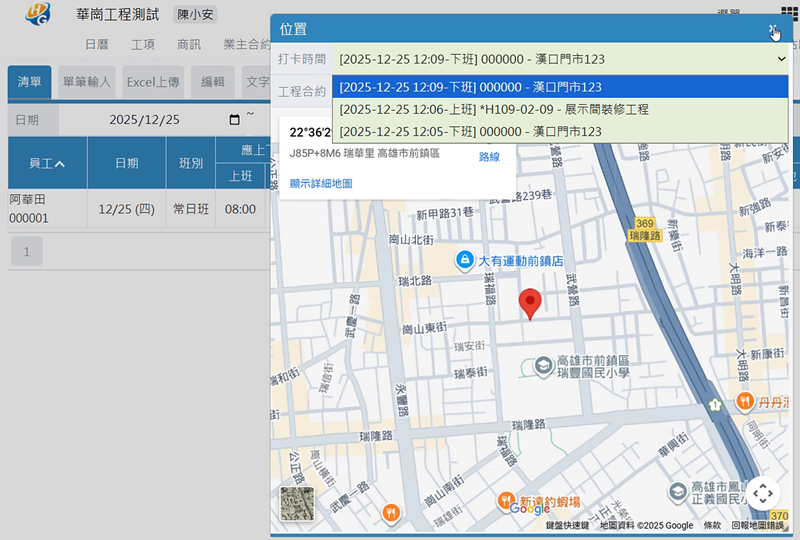Viewport: 800px width, 540px height.
Task: Go to page 1 button
Action: [x=27, y=251]
